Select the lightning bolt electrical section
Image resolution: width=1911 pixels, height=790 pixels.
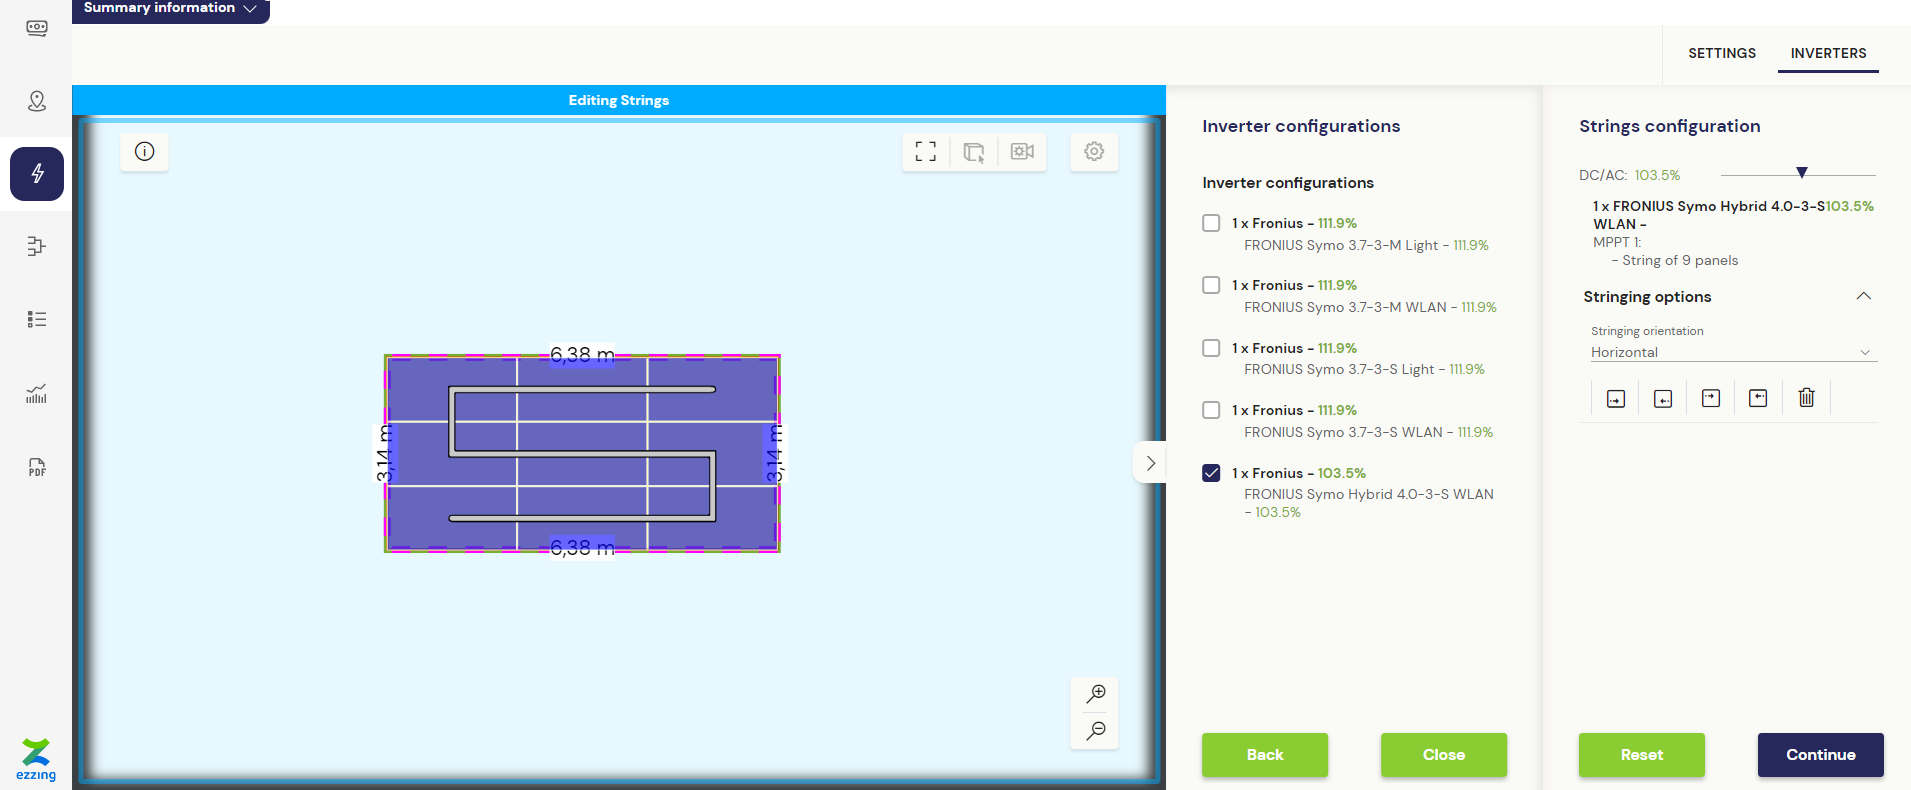[37, 174]
